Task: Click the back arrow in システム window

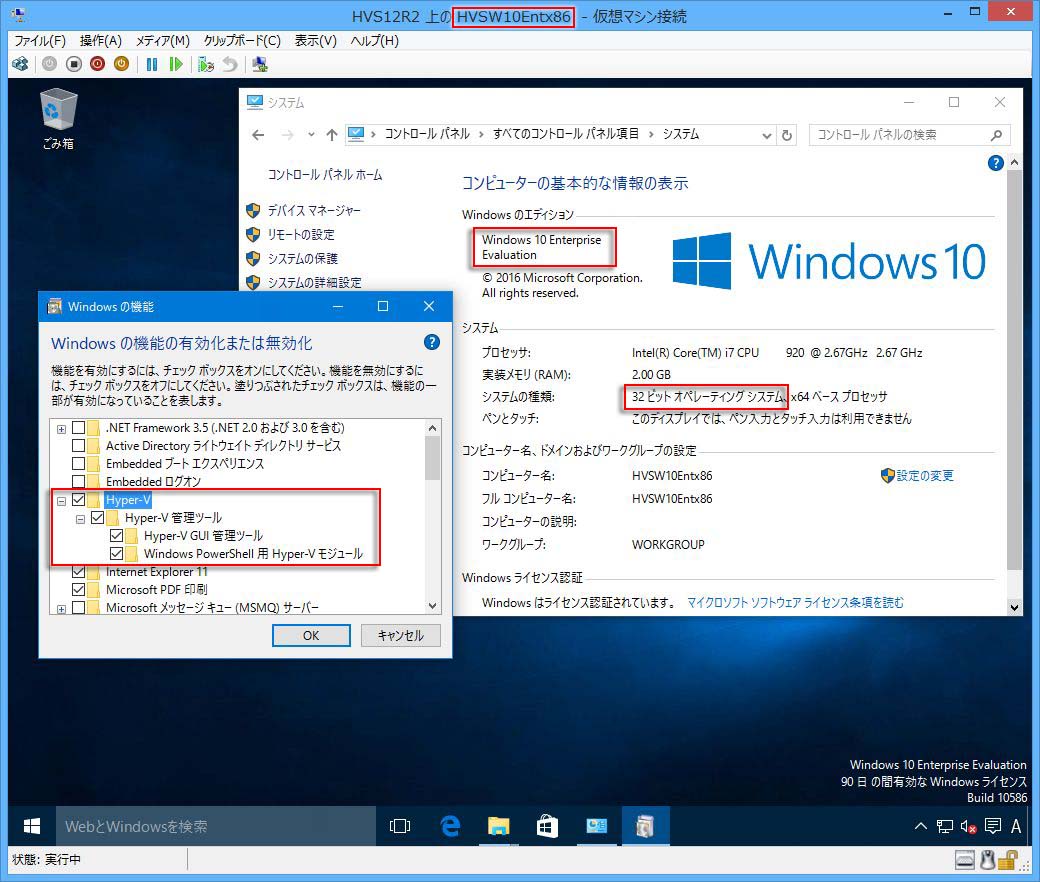Action: click(258, 135)
